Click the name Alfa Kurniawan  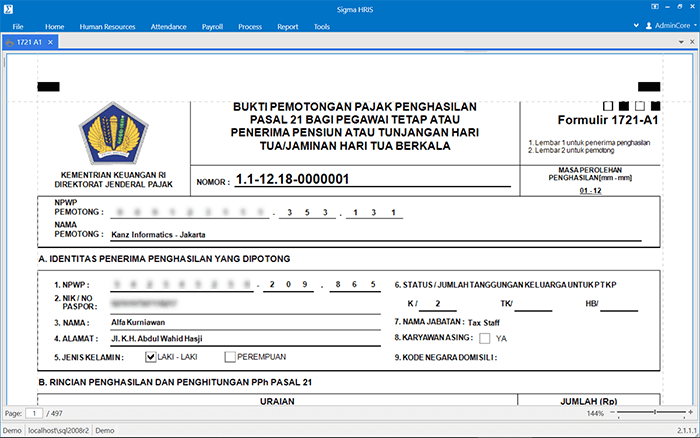[x=138, y=322]
